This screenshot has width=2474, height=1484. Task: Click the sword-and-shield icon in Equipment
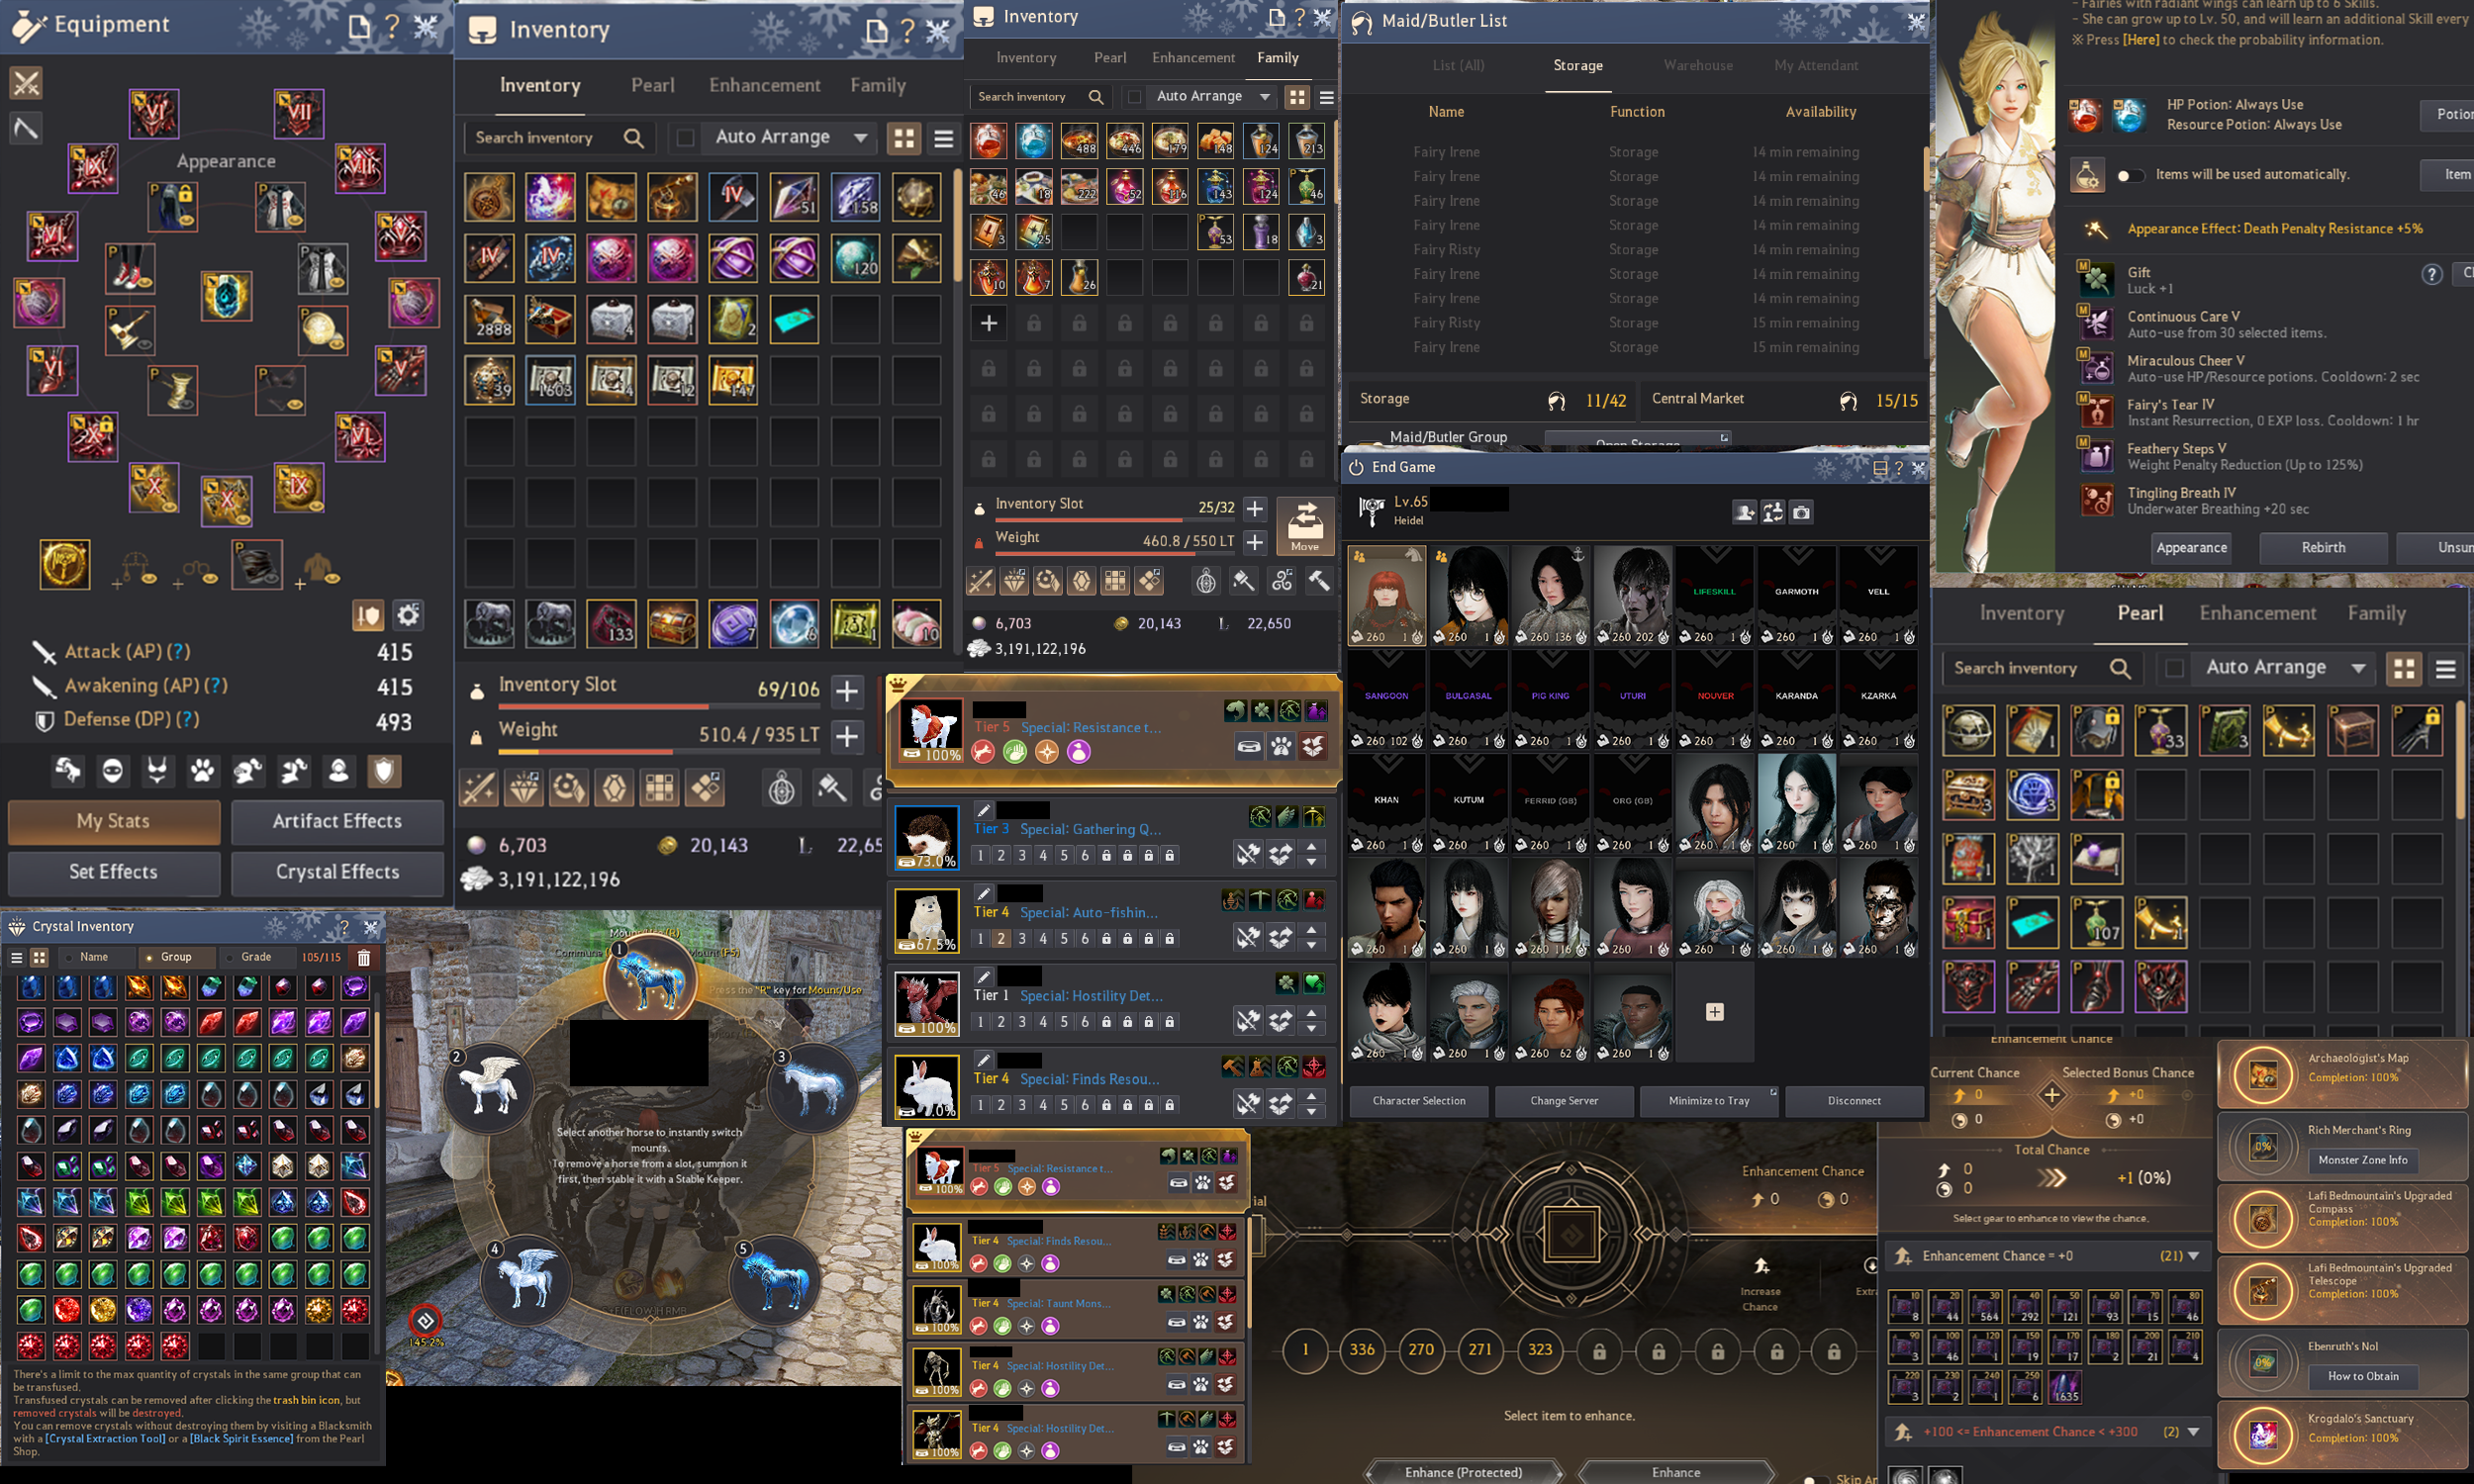tap(367, 615)
